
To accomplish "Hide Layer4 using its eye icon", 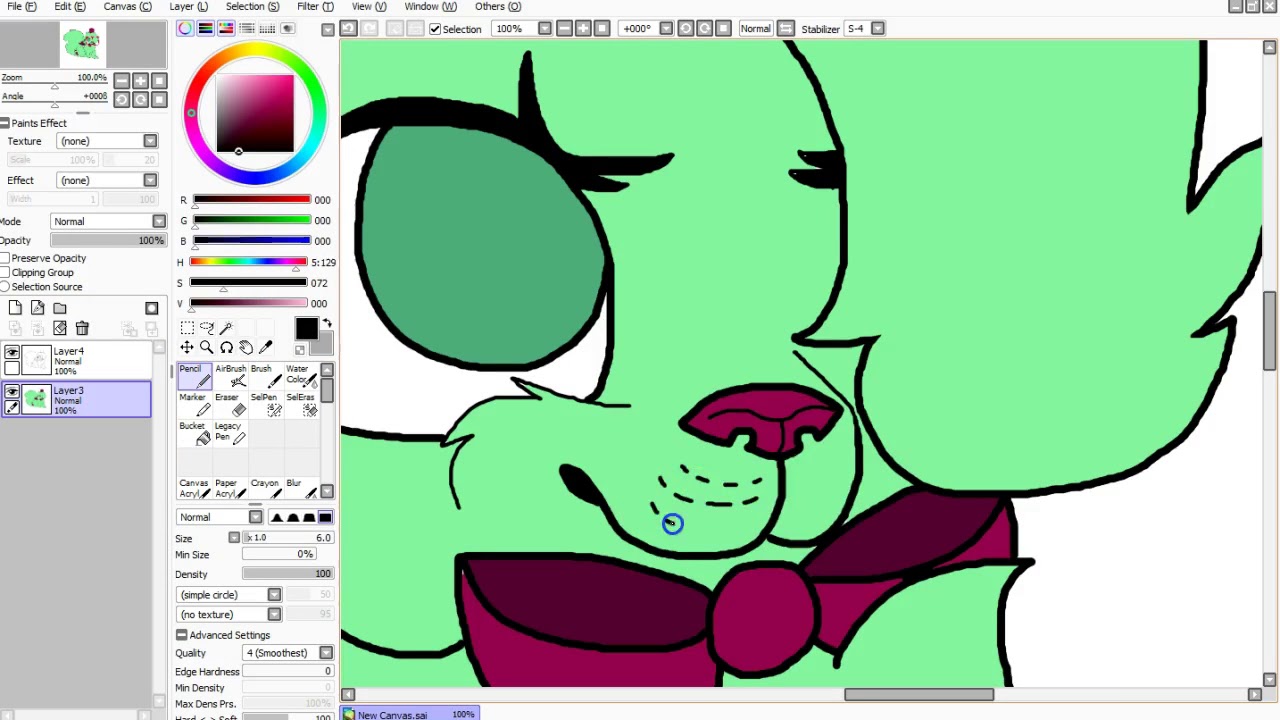I will coord(12,353).
